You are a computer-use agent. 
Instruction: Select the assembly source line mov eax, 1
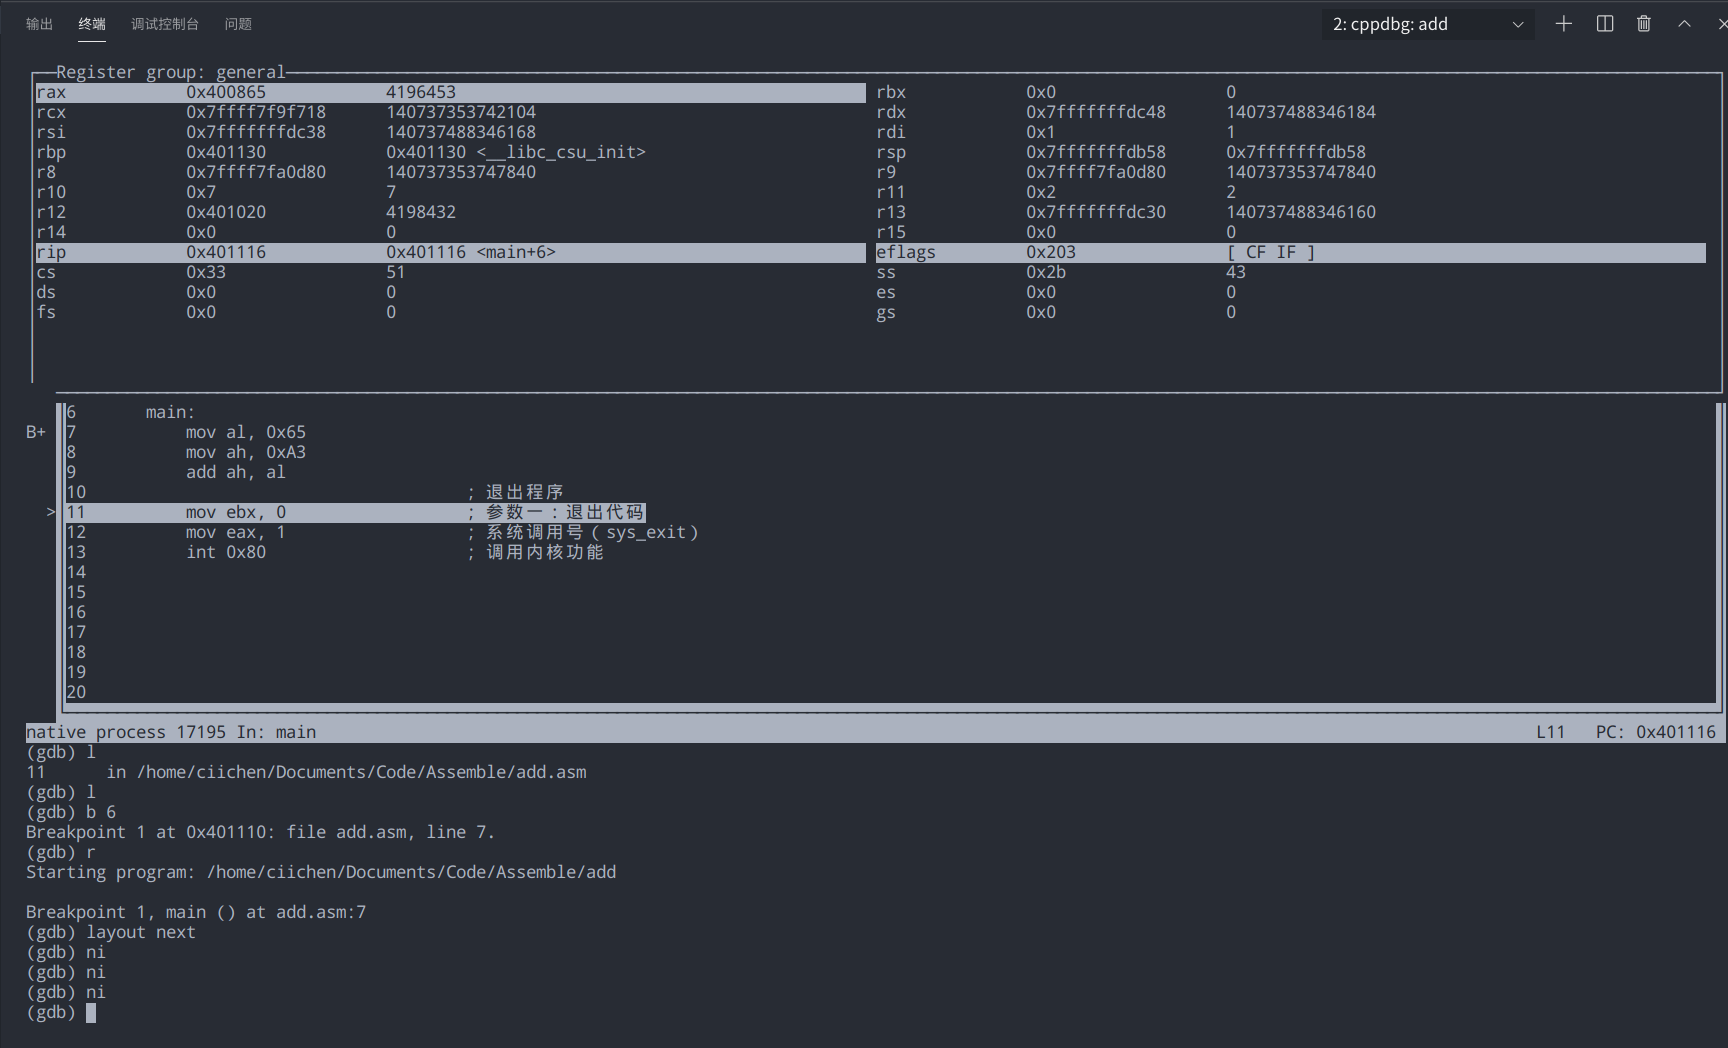coord(235,531)
